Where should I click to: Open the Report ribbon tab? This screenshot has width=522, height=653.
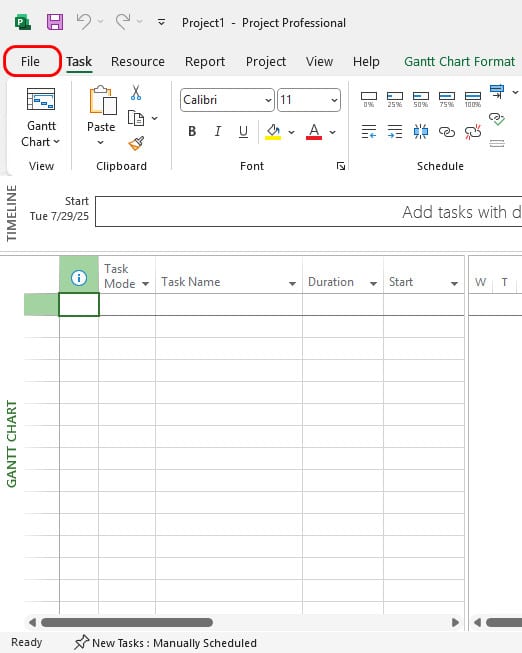point(205,62)
